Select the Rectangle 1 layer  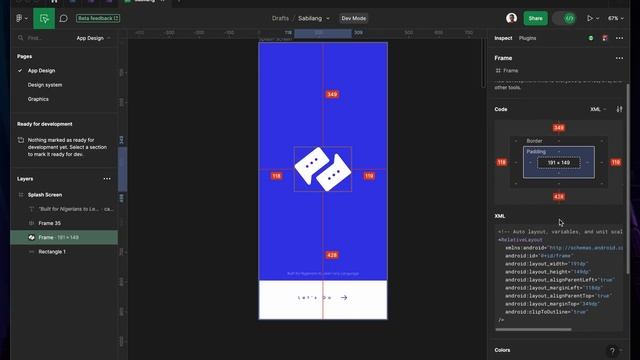pyautogui.click(x=64, y=252)
